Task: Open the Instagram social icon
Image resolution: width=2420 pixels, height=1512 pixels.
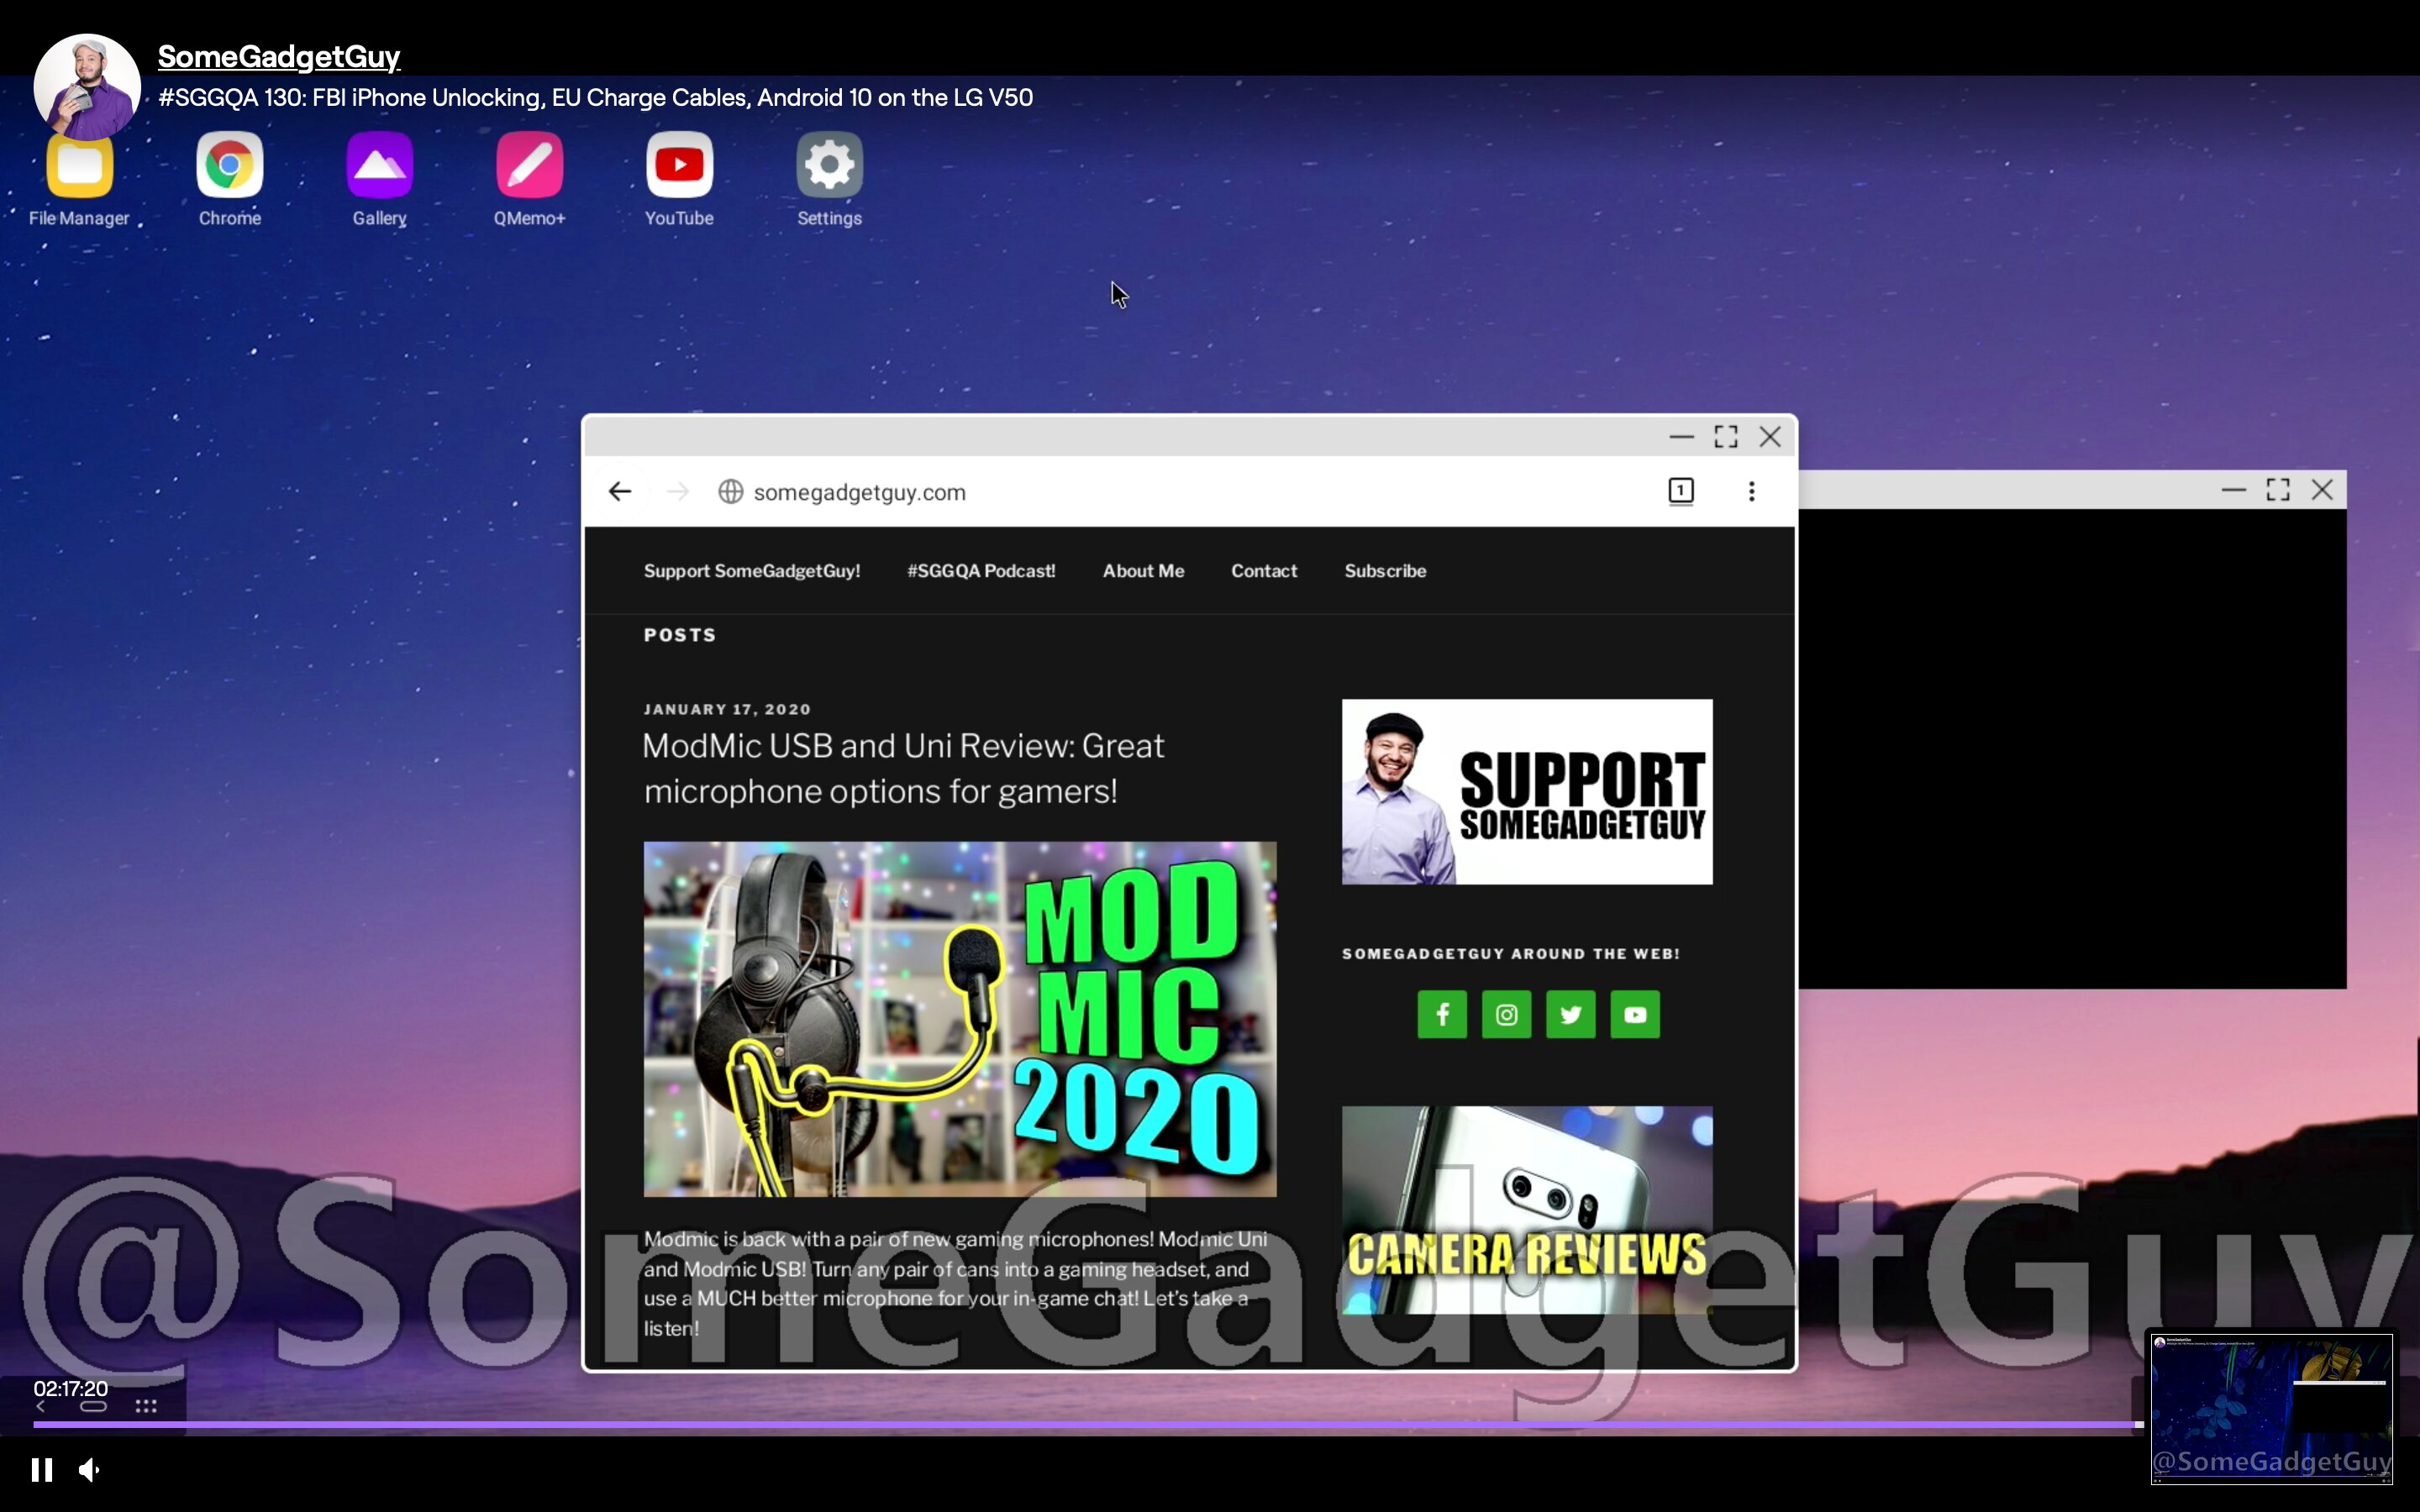Action: click(x=1506, y=1014)
